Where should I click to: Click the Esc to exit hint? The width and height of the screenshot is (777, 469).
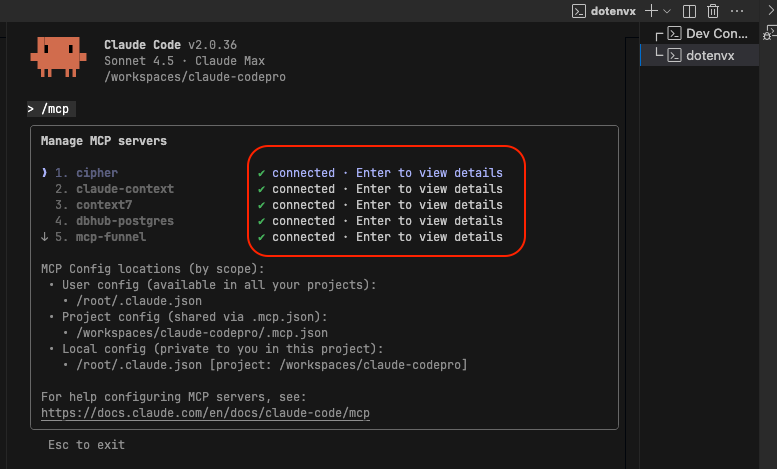coord(86,445)
